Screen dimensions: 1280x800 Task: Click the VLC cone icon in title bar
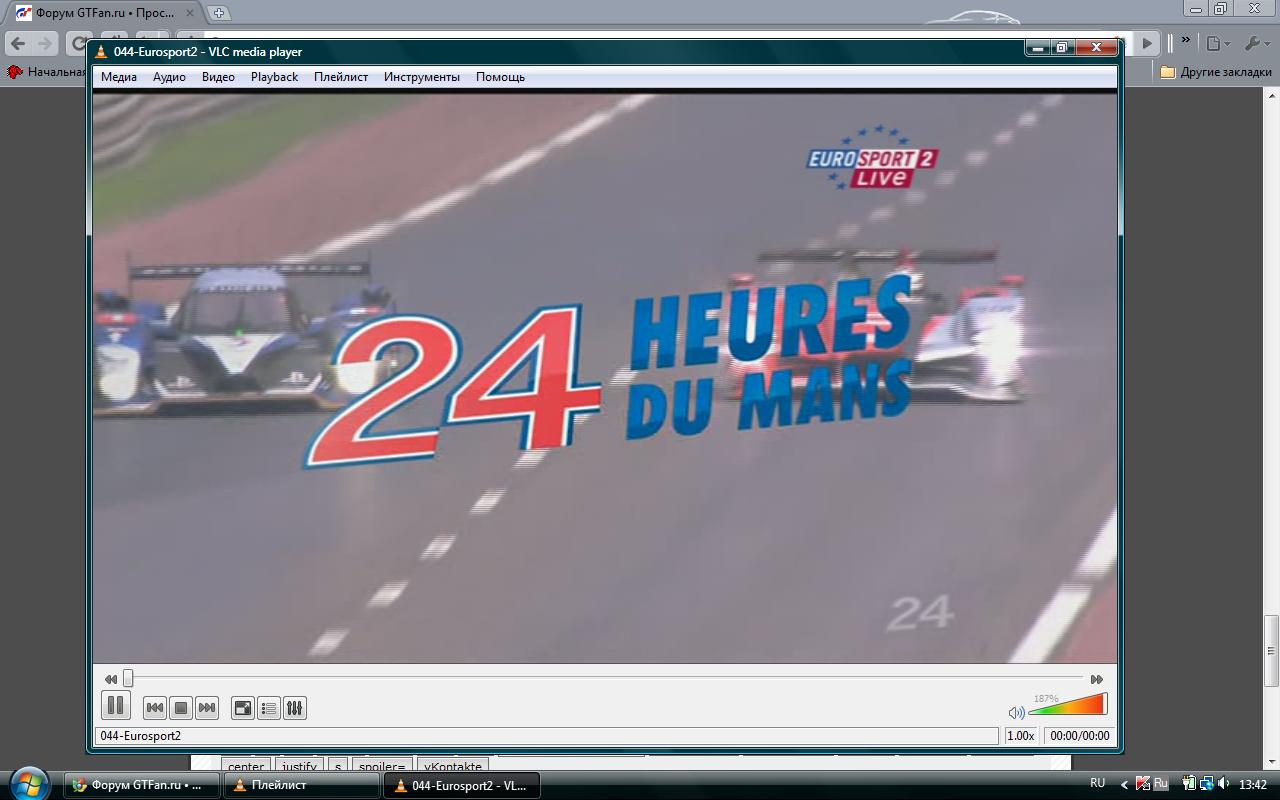101,52
